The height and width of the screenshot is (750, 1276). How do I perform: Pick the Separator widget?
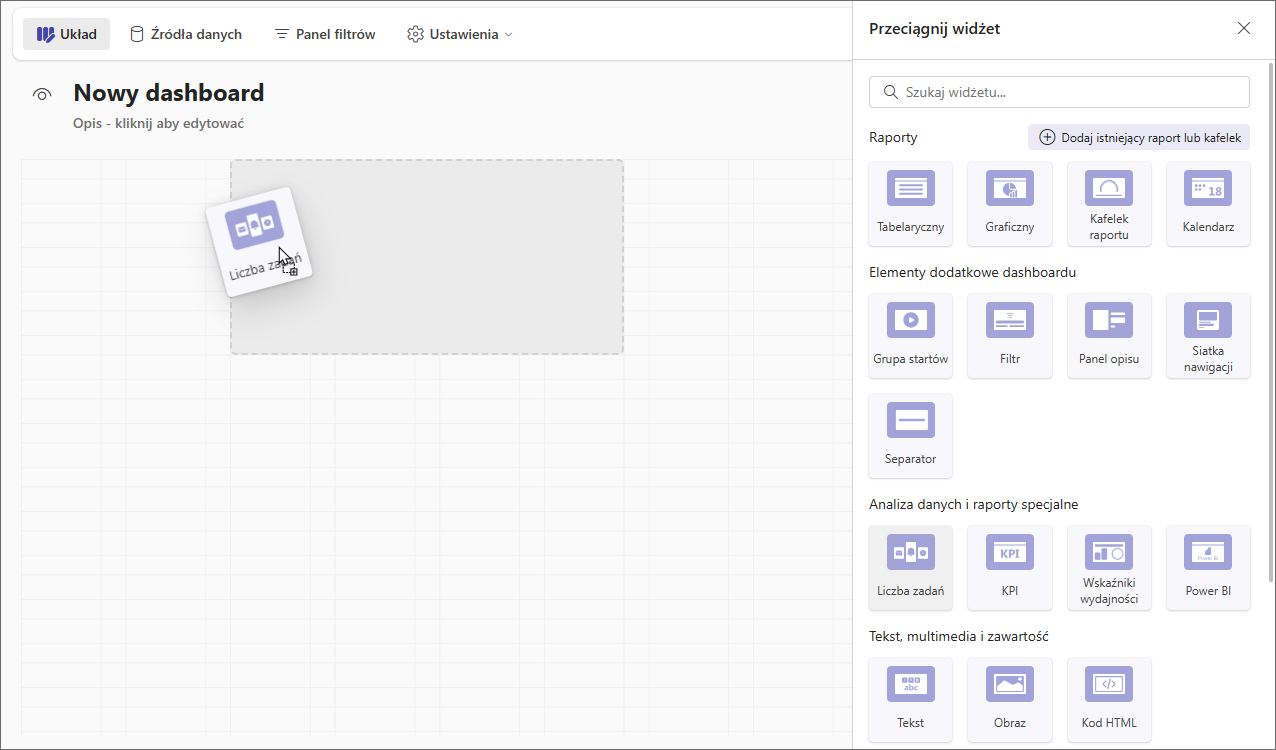click(910, 436)
